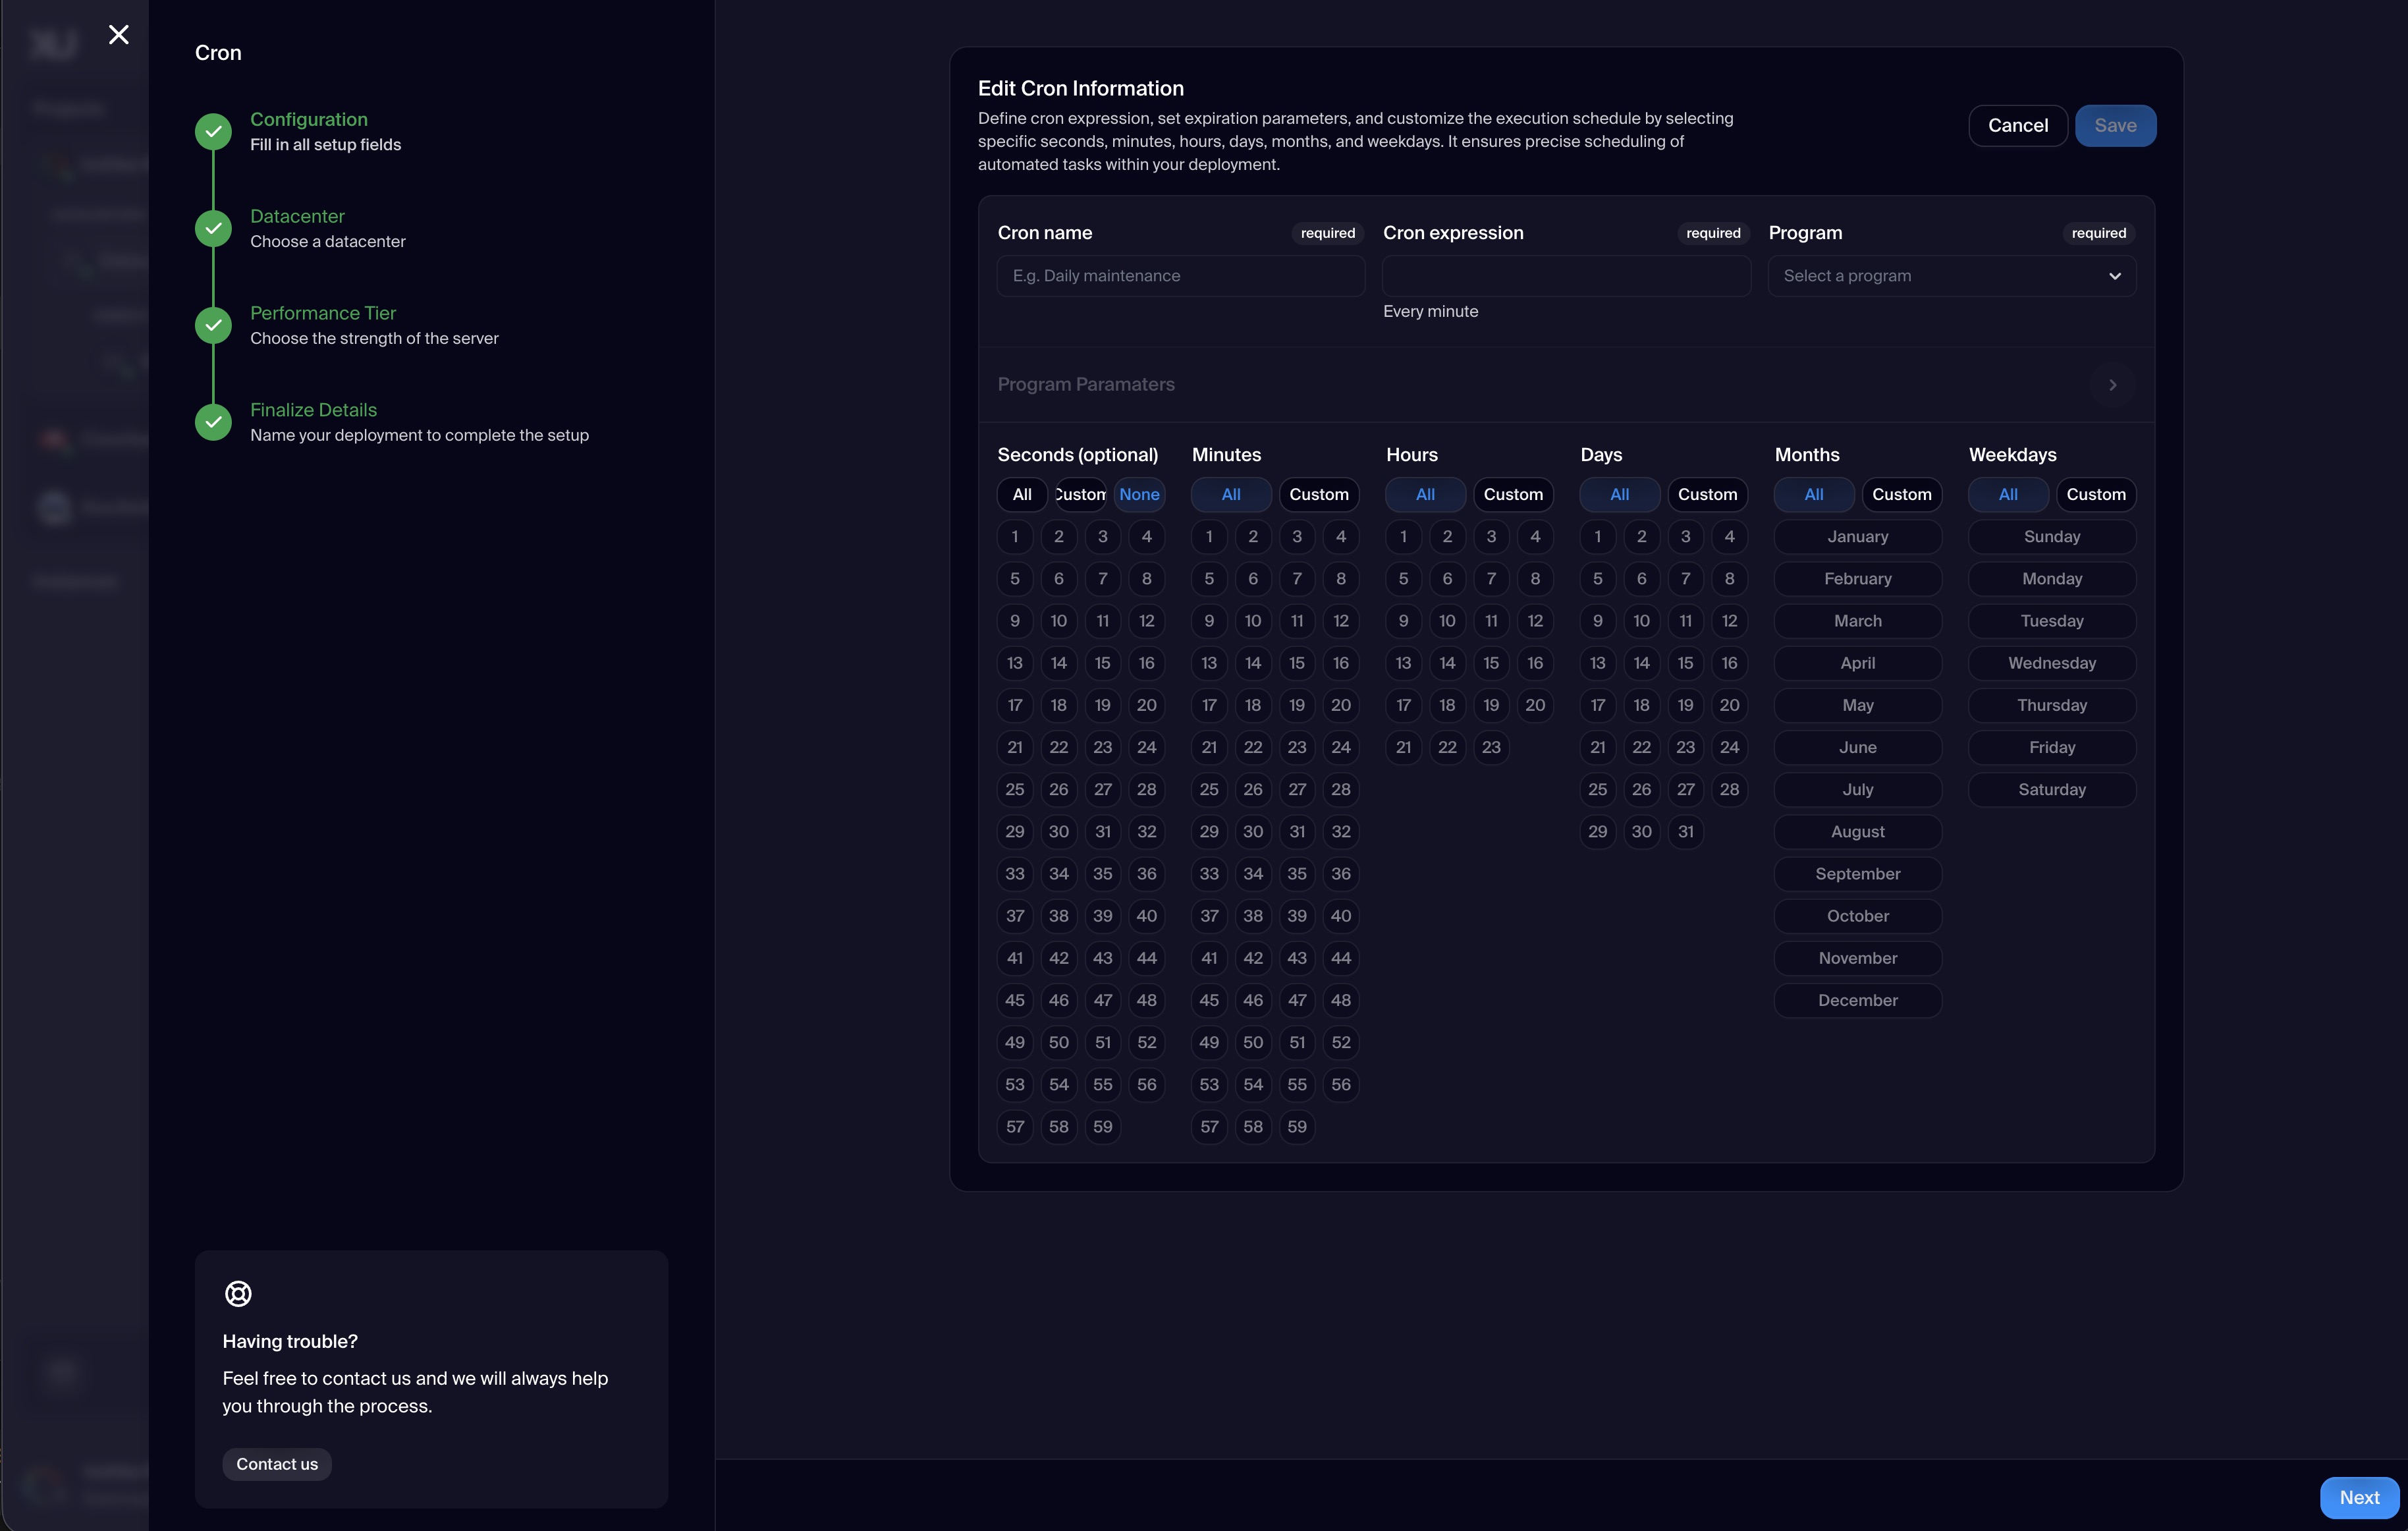Viewport: 2408px width, 1531px height.
Task: Click the Configuration step checkmark icon
Action: coord(213,131)
